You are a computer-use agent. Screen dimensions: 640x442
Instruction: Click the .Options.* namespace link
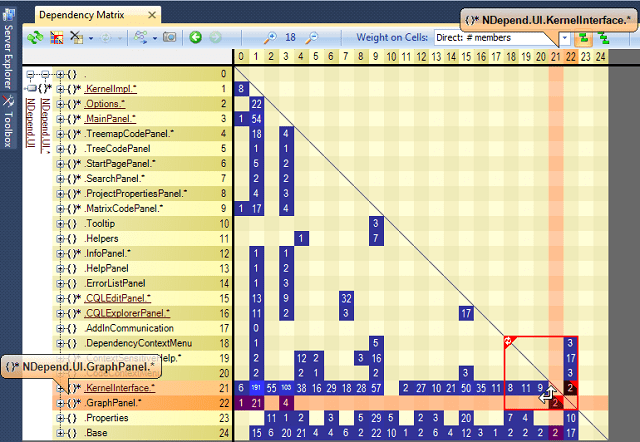coord(105,104)
